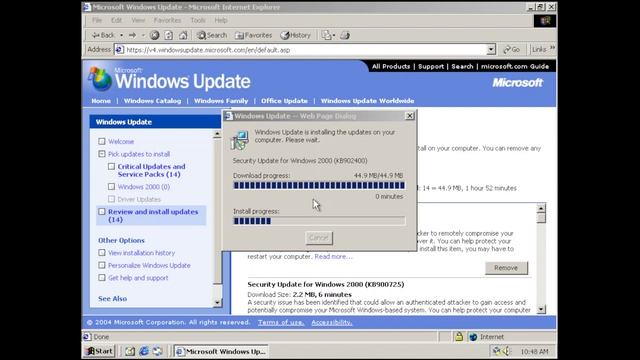Toggle the Pick updates to install box
The width and height of the screenshot is (640, 360).
tap(102, 154)
